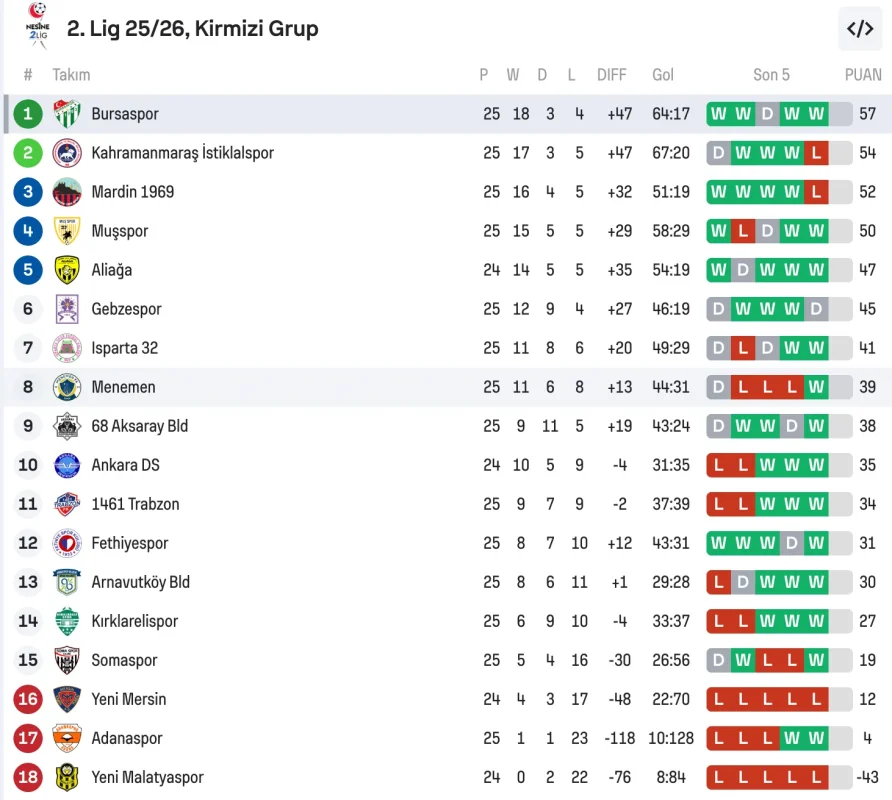Click the DIFF column header
This screenshot has height=800, width=892.
[611, 75]
